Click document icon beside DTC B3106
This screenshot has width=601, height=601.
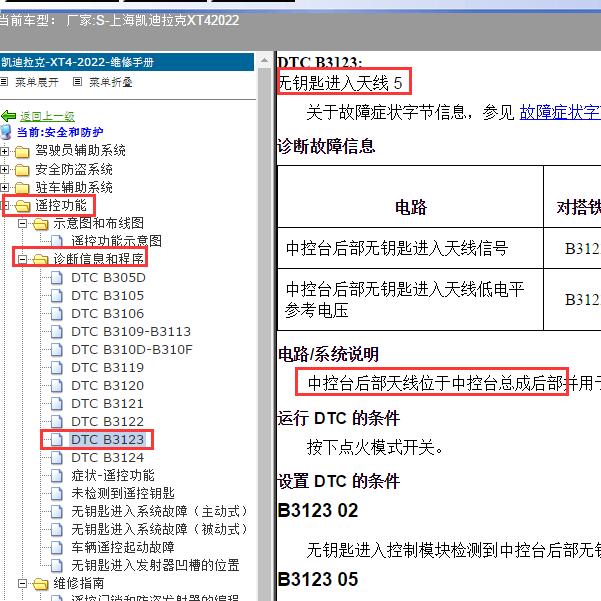click(x=57, y=314)
